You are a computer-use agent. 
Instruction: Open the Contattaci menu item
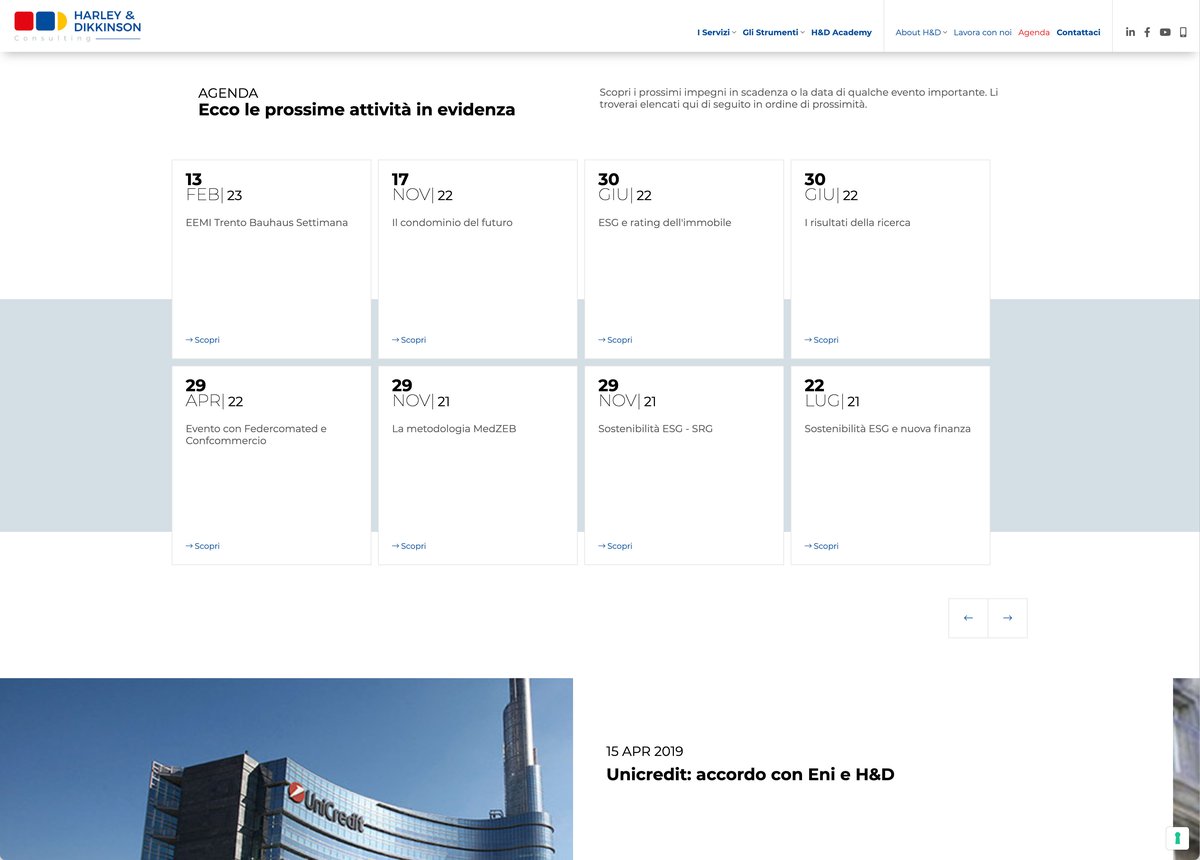1078,32
